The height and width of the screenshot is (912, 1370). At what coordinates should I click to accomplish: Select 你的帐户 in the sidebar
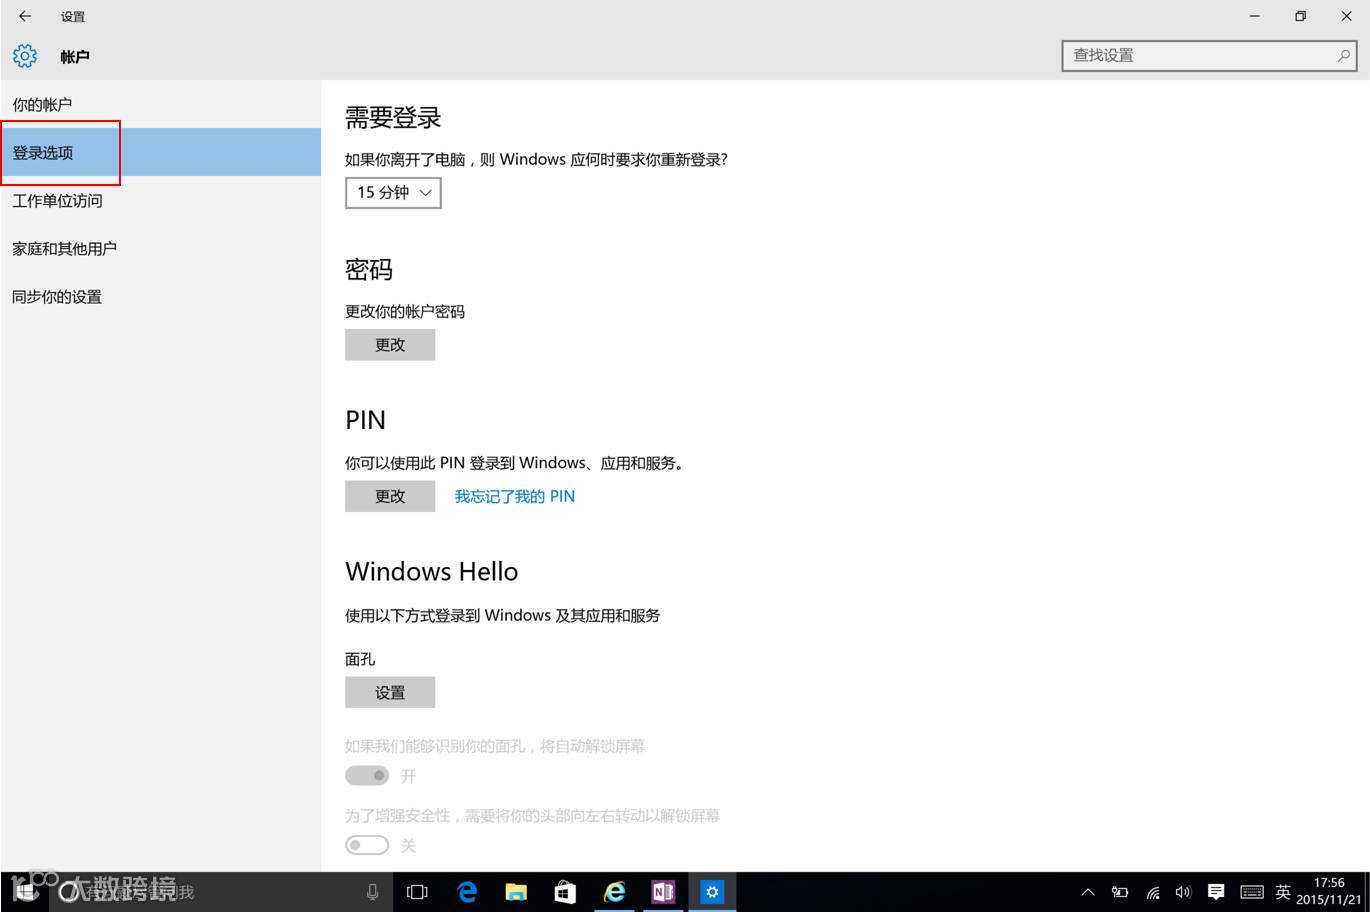tap(161, 104)
